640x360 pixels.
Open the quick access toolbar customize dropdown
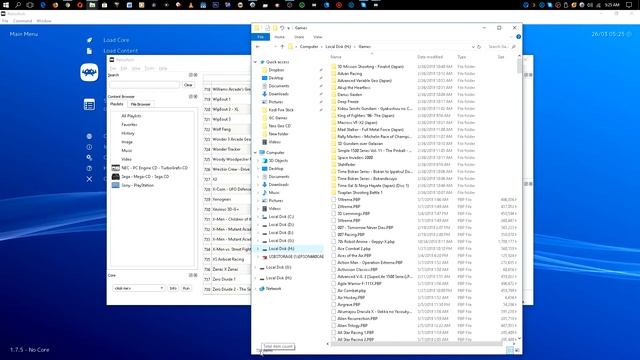(289, 28)
